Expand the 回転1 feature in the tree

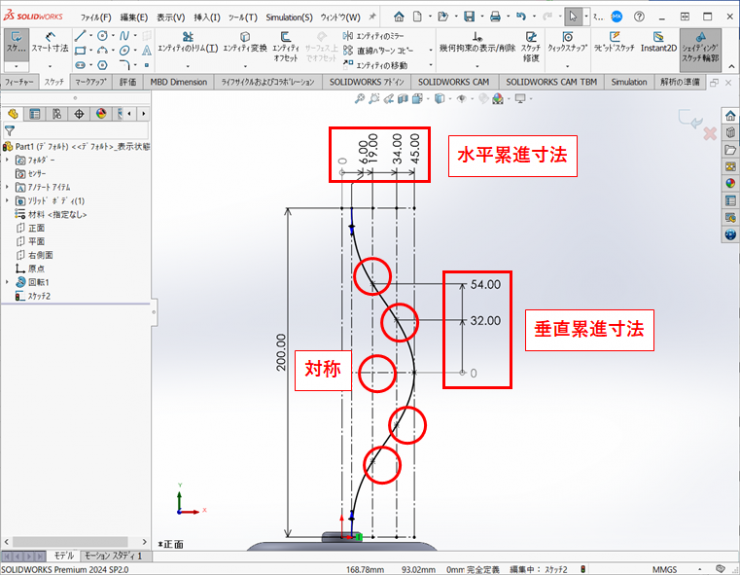click(x=8, y=283)
